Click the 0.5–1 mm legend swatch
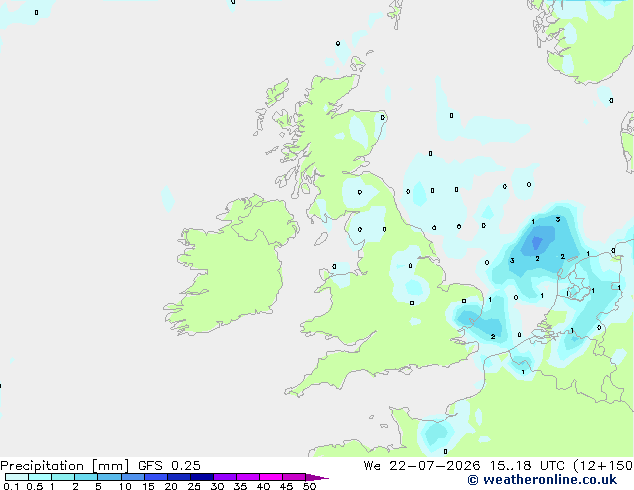The height and width of the screenshot is (490, 634). [x=40, y=477]
